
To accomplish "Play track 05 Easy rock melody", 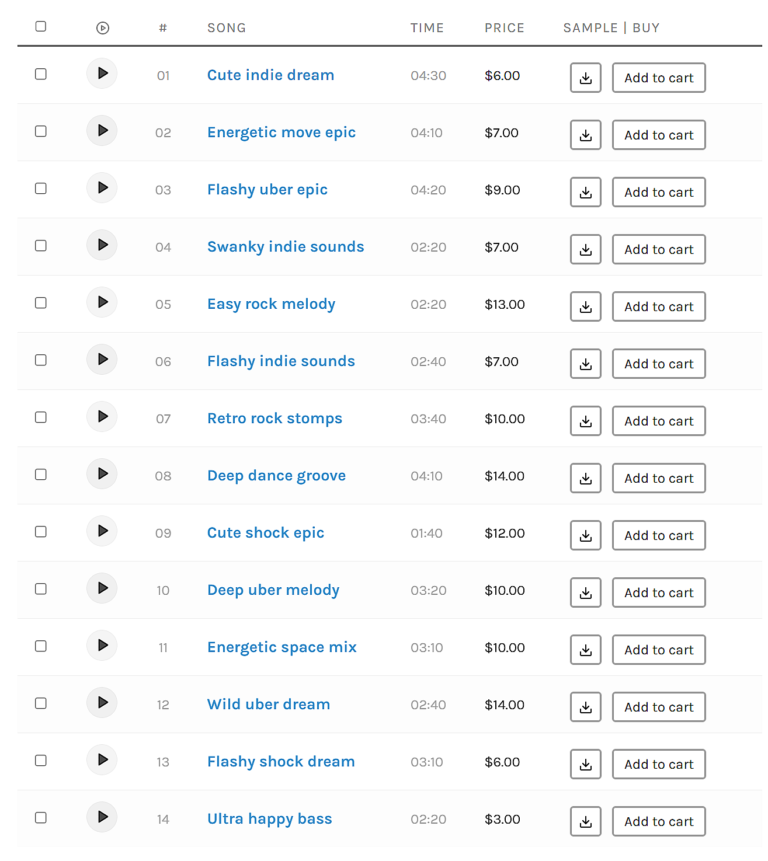I will [x=102, y=303].
